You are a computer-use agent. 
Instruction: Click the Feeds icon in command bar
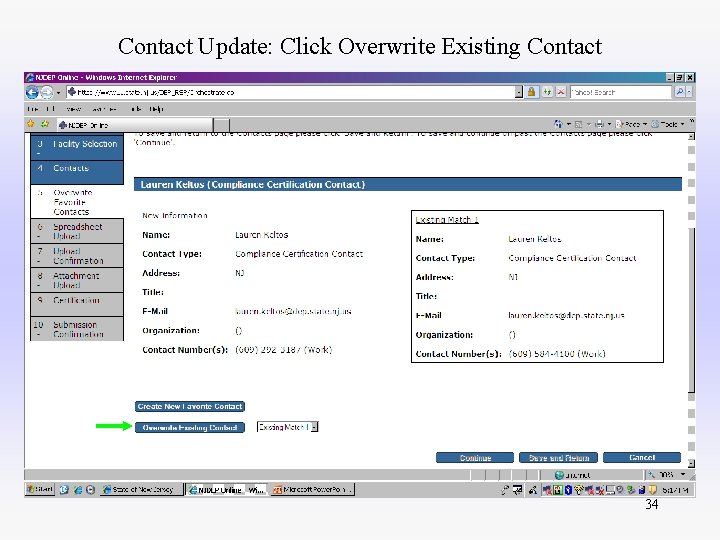tap(579, 124)
